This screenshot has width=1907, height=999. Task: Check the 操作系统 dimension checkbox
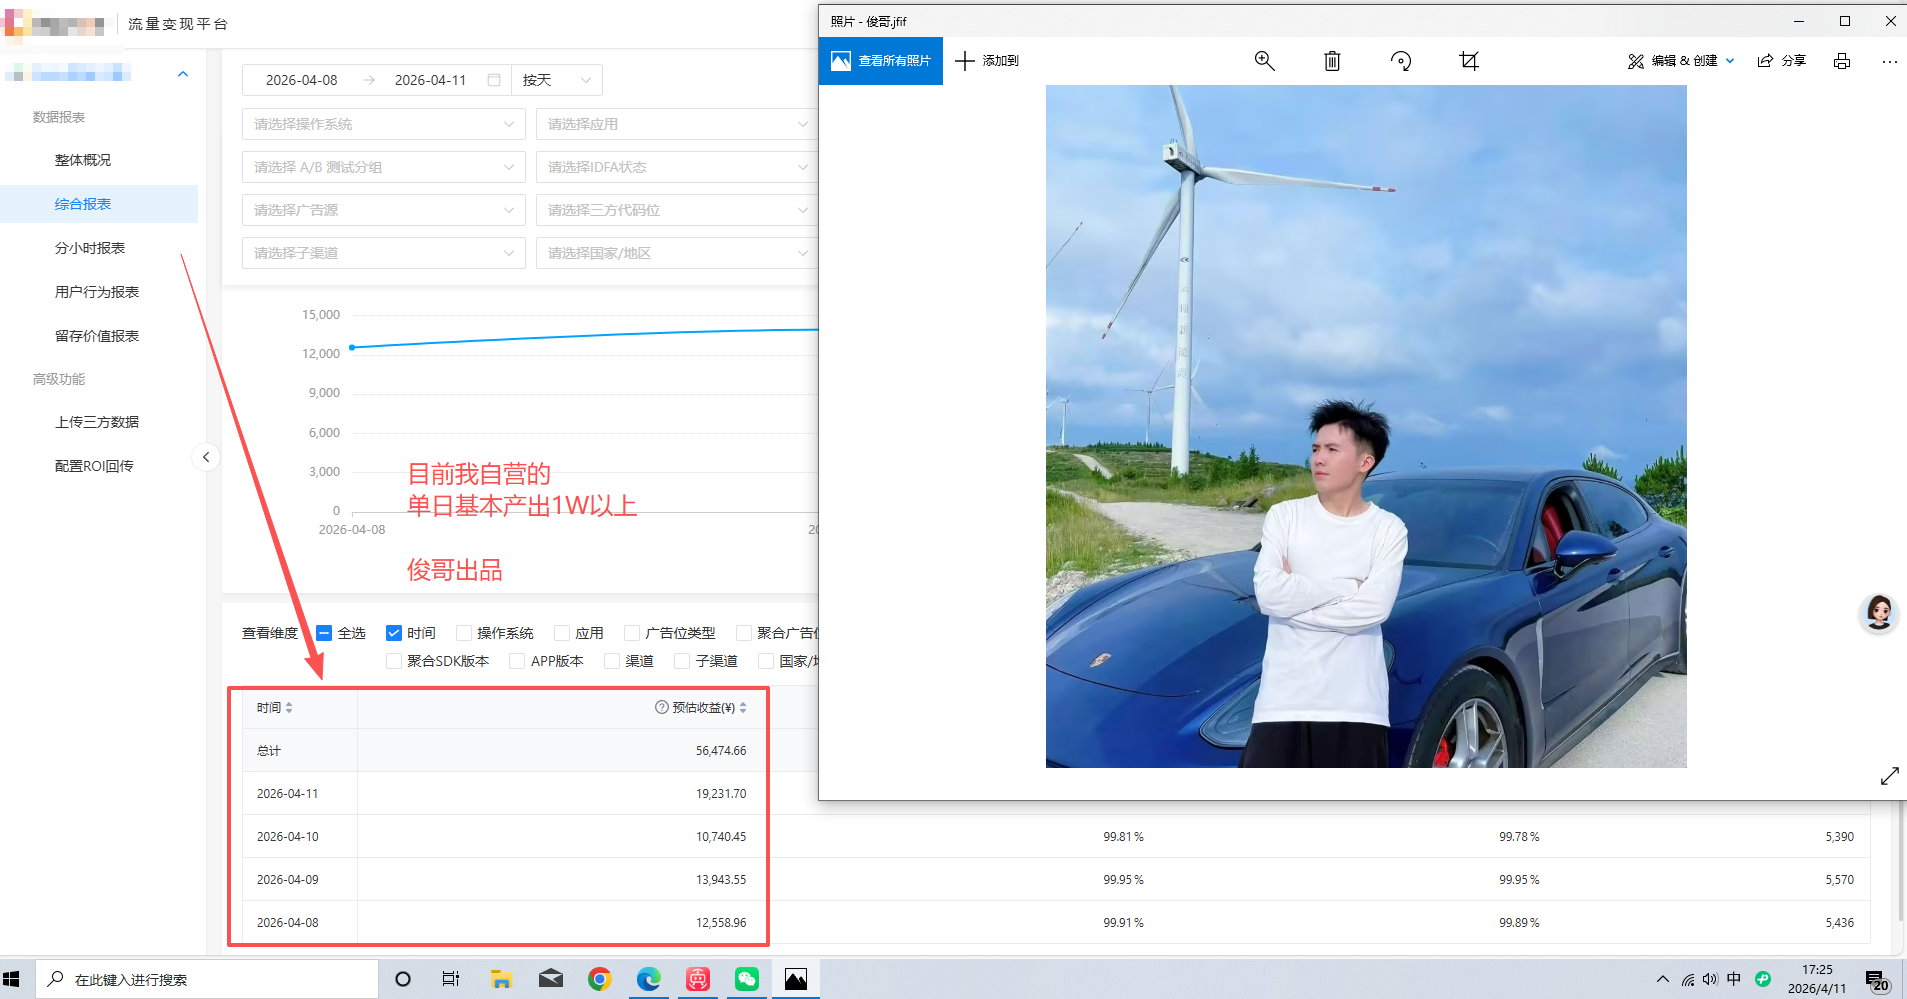pos(464,632)
